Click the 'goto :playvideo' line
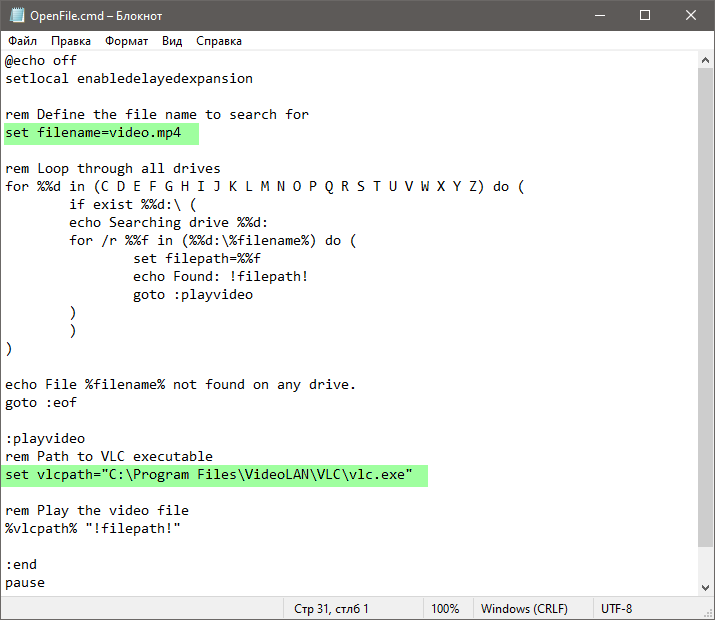Image resolution: width=715 pixels, height=620 pixels. click(x=193, y=294)
